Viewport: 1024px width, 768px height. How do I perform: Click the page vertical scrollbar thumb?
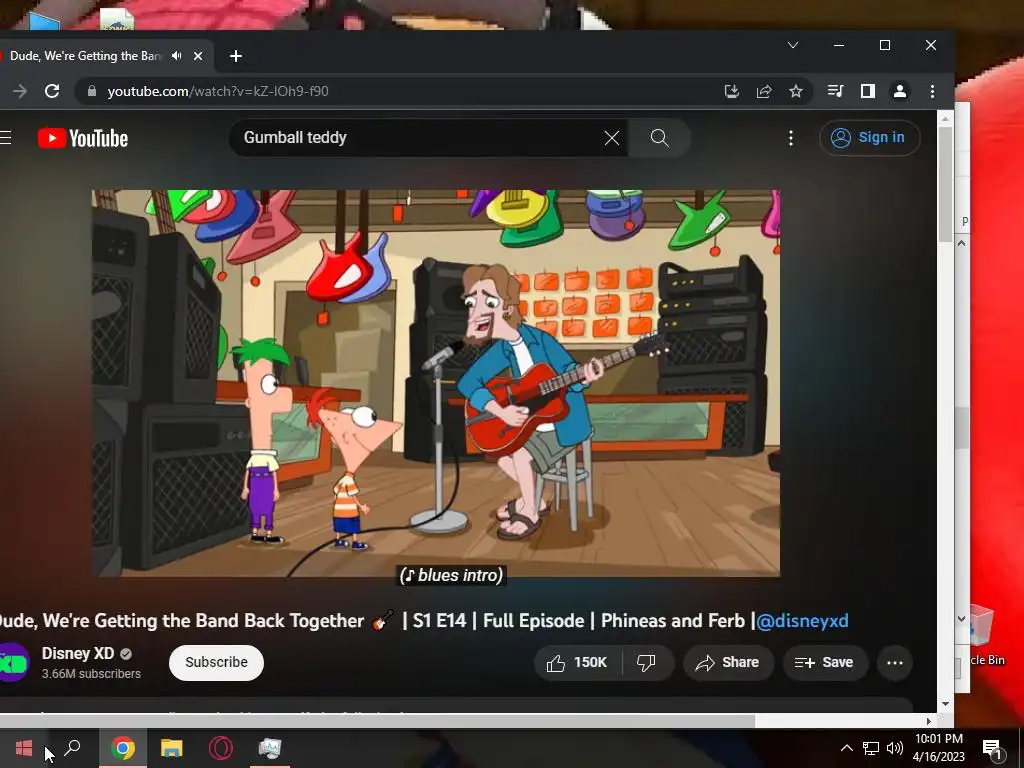(x=945, y=185)
